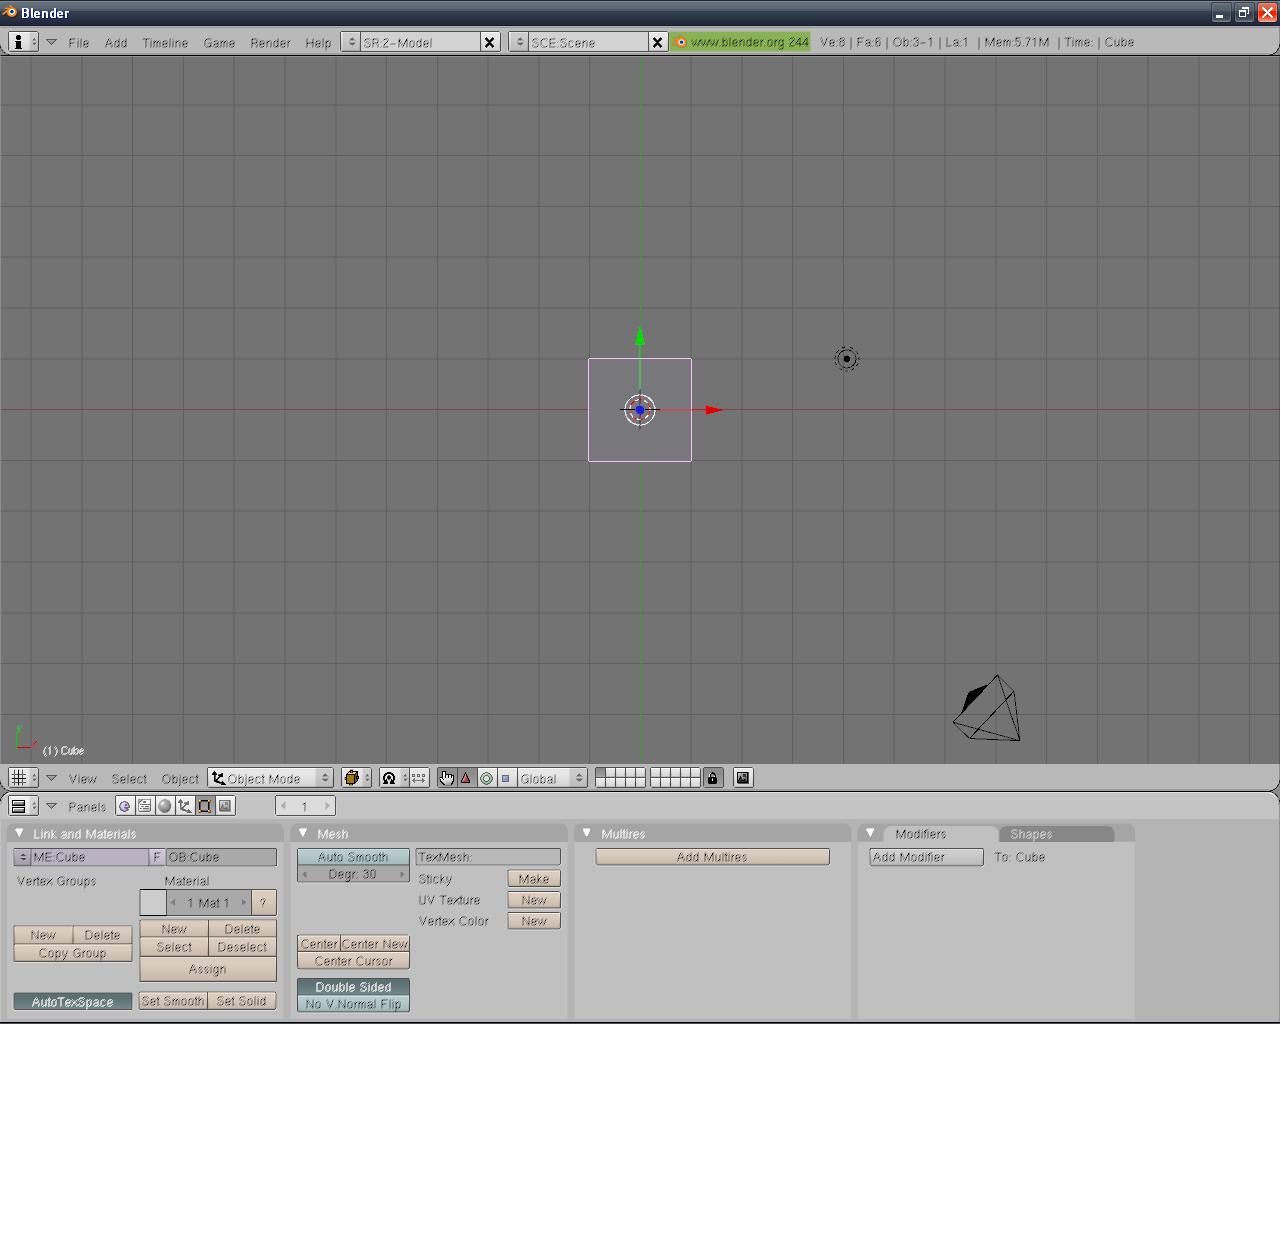Open the Object Mode dropdown
The image size is (1281, 1251).
coord(271,778)
